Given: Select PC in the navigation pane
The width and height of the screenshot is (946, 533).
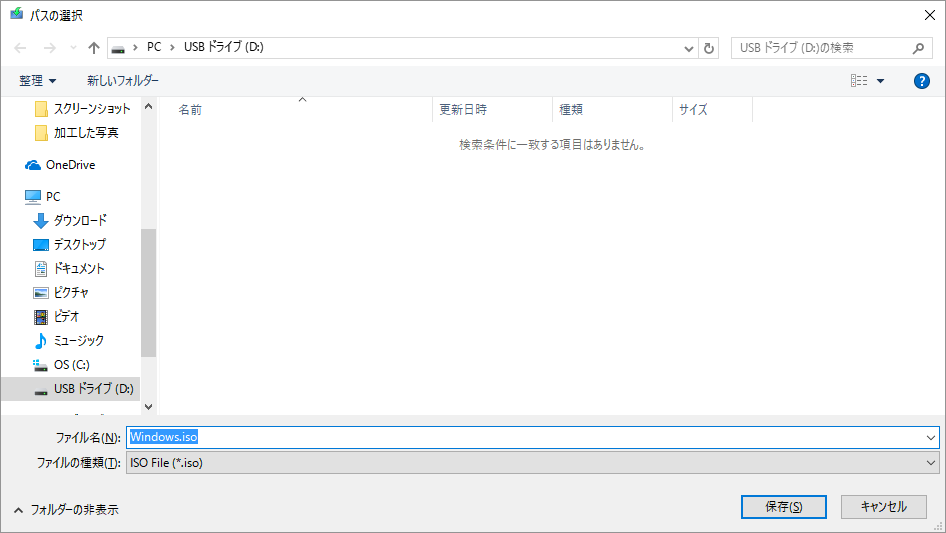Looking at the screenshot, I should 43,197.
